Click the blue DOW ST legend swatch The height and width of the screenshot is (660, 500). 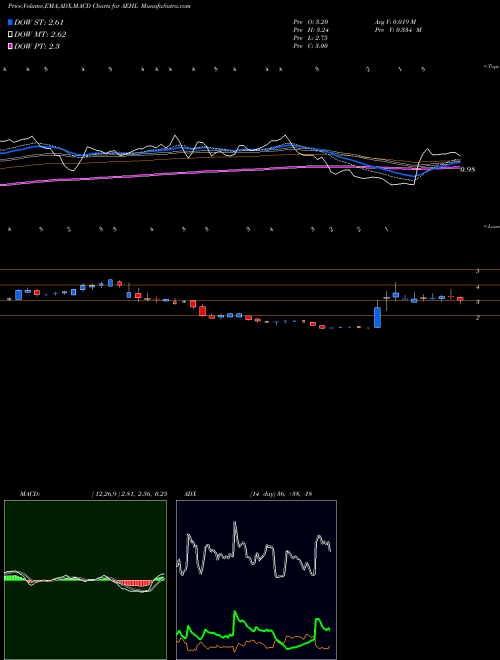[11, 22]
